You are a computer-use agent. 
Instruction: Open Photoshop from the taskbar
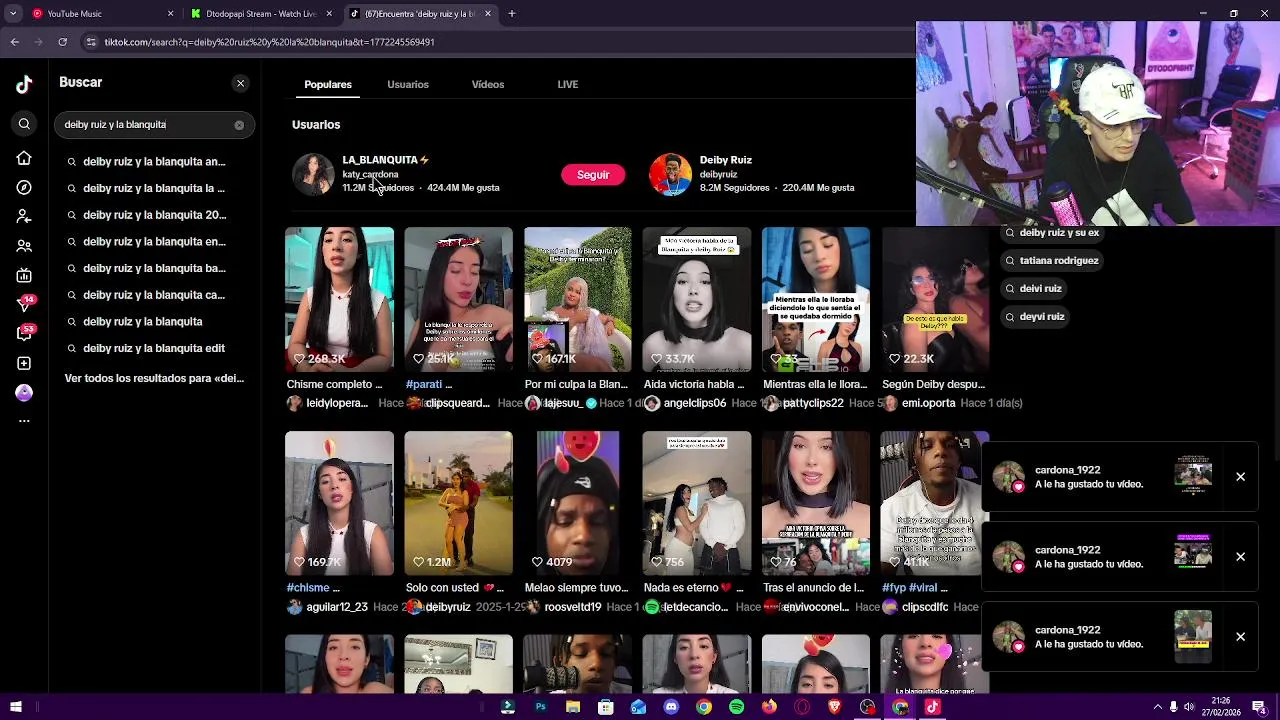point(540,707)
